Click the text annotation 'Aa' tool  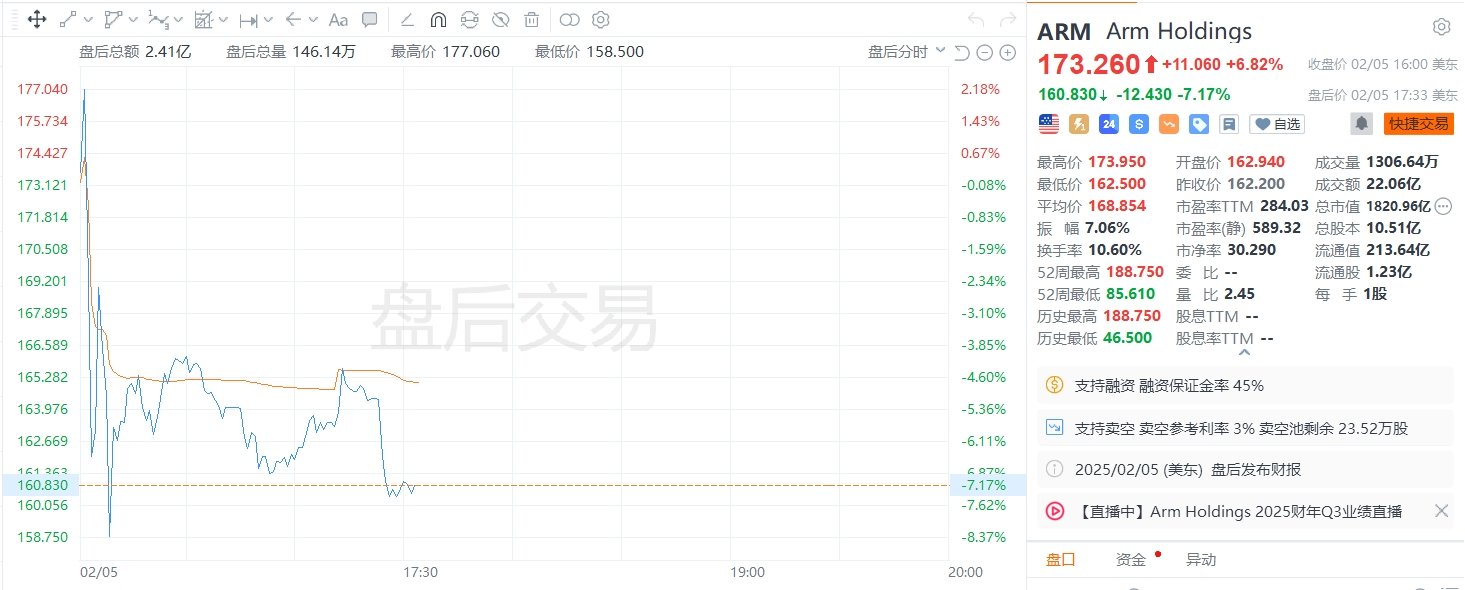pos(338,19)
